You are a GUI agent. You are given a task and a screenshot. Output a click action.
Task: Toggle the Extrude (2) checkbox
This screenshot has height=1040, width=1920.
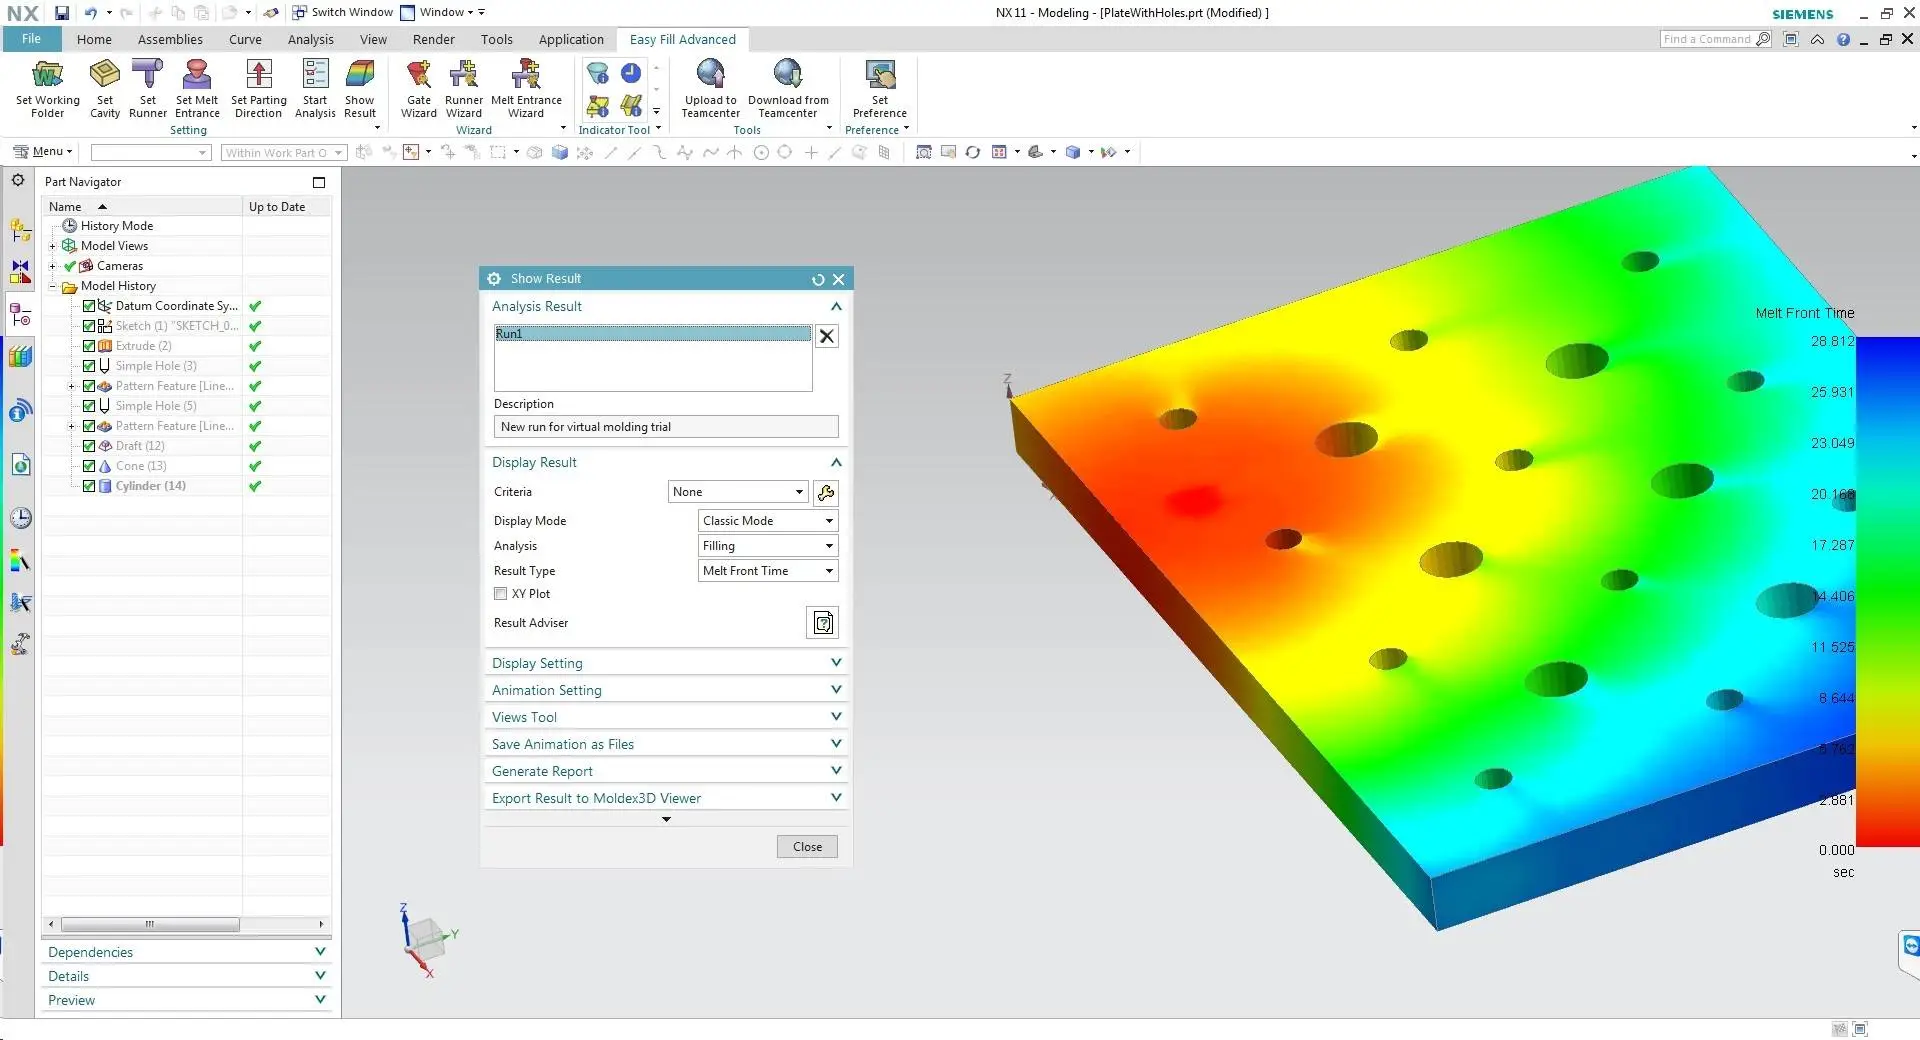(x=89, y=346)
